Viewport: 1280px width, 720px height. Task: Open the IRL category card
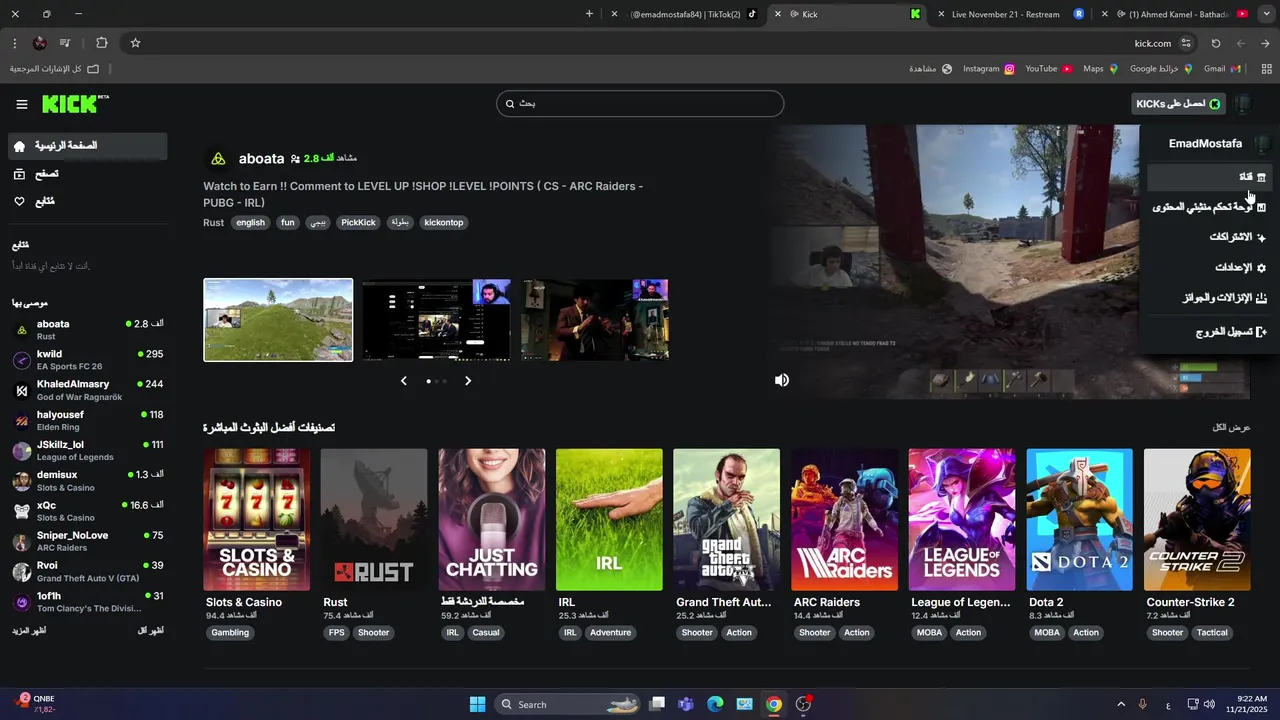pyautogui.click(x=609, y=520)
